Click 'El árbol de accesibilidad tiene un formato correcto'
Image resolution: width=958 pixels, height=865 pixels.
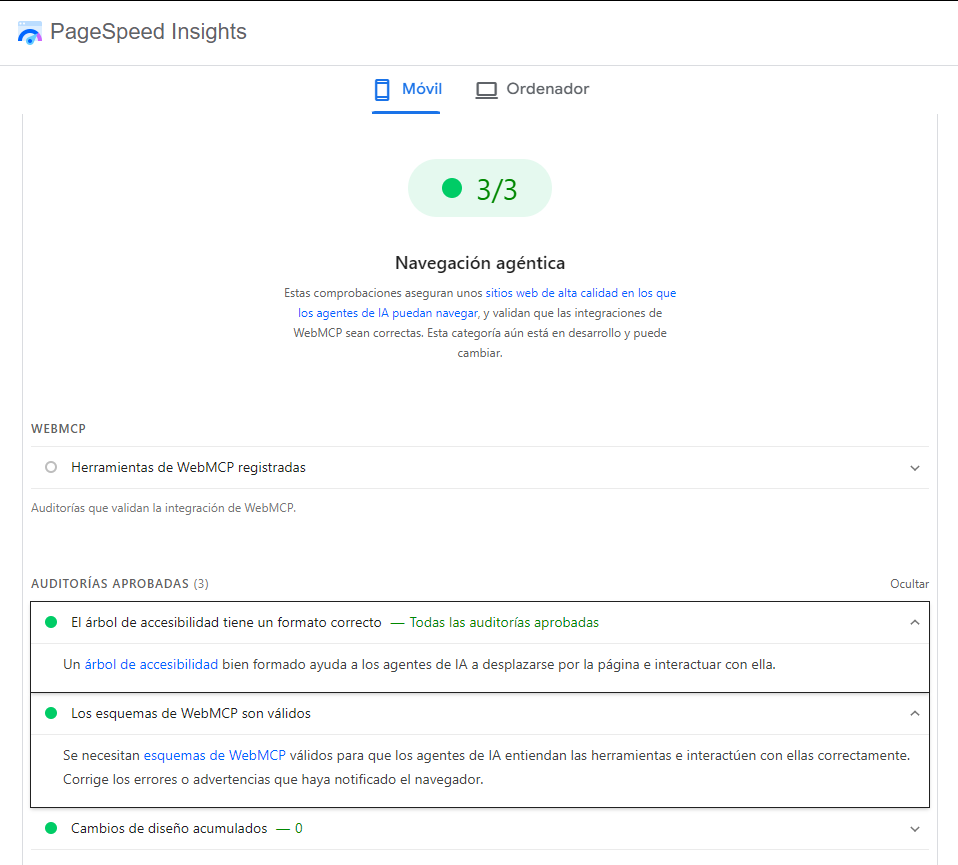(x=226, y=622)
